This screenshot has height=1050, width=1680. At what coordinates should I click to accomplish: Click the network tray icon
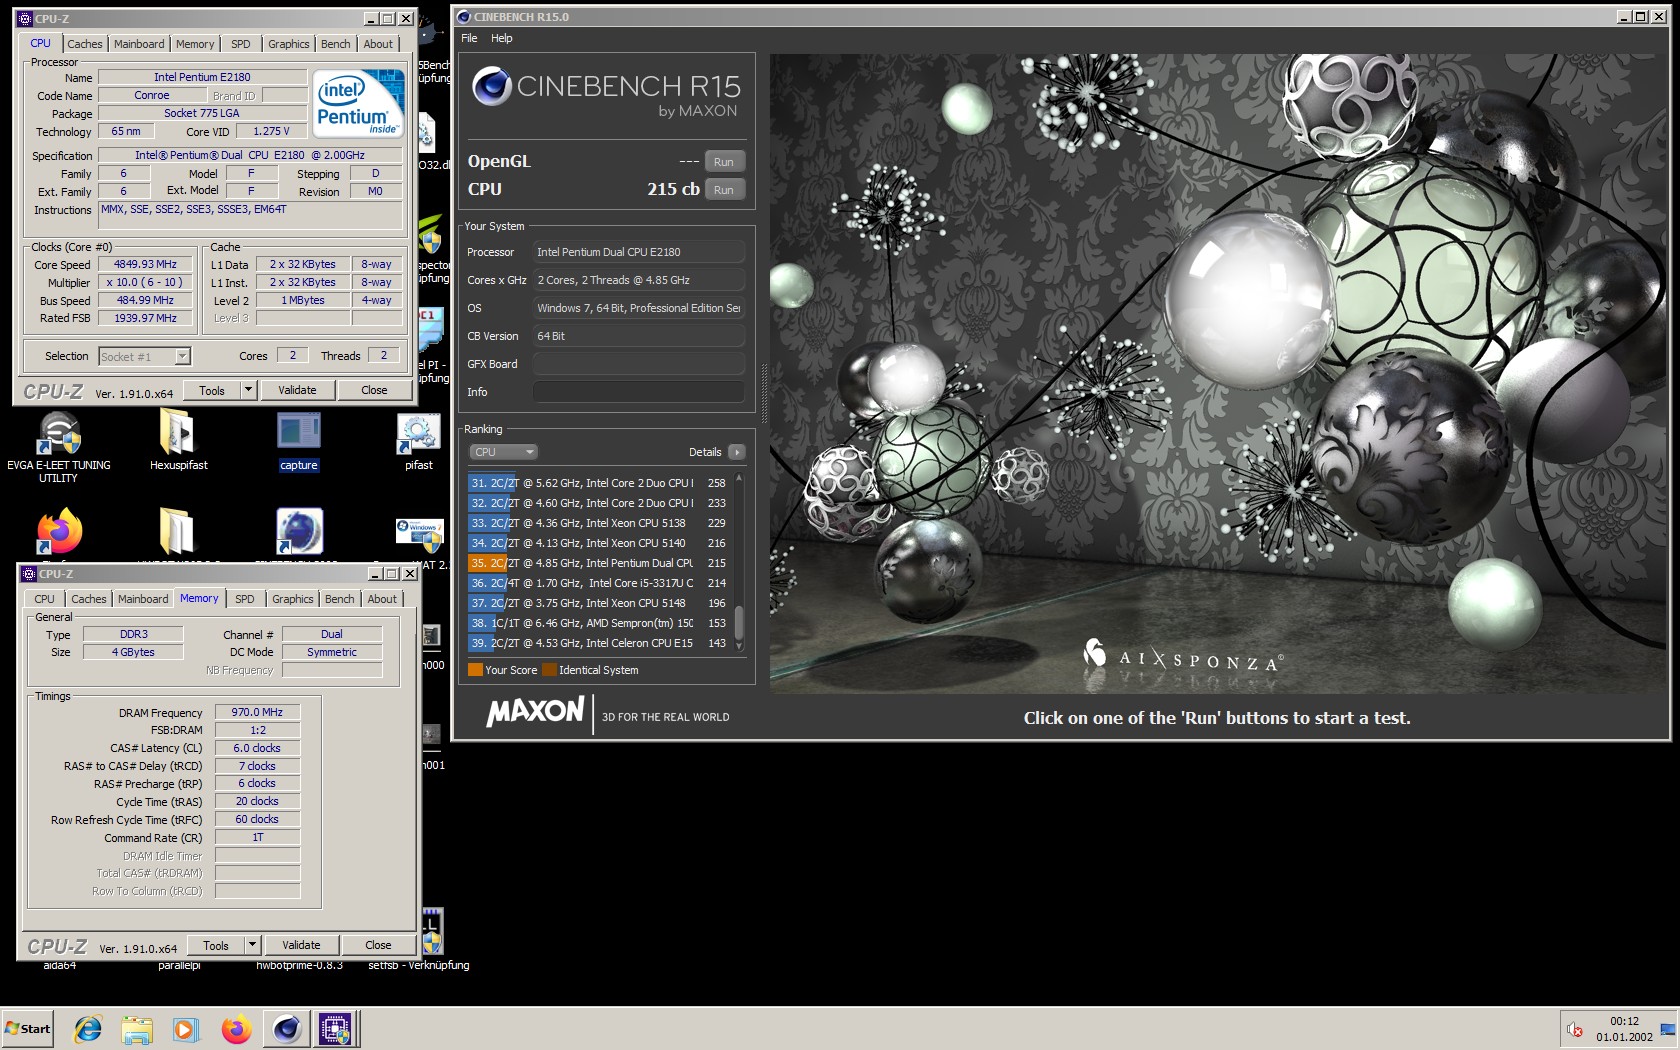point(1668,1030)
